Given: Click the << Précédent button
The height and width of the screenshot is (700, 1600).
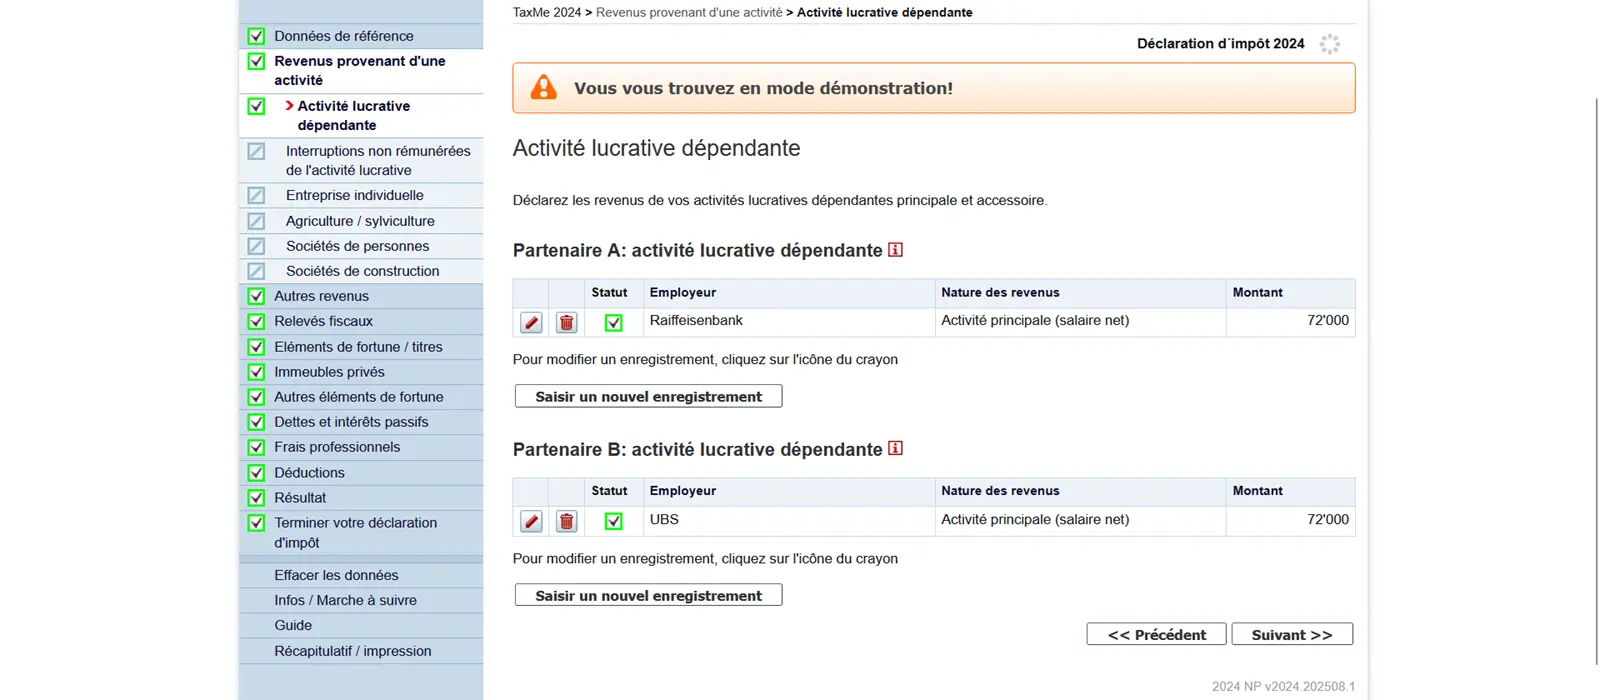Looking at the screenshot, I should 1156,634.
